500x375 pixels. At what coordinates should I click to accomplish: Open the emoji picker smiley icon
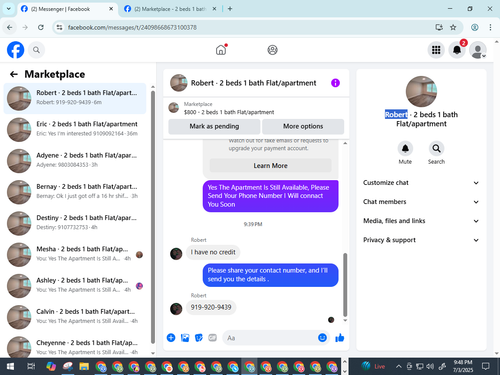coord(322,338)
